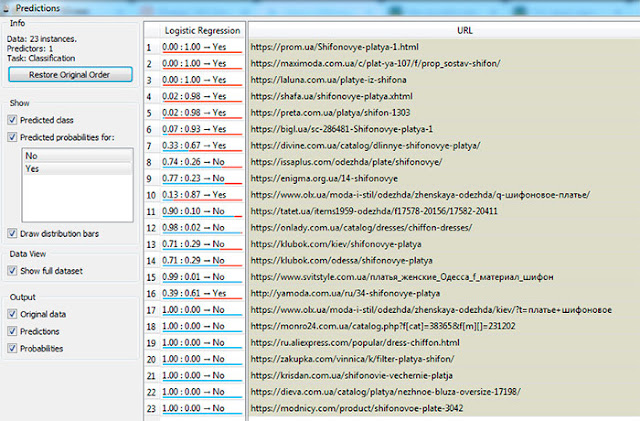Select row 1 prediction 0.00 : 1.00 → Yes
640x421 pixels.
(202, 47)
